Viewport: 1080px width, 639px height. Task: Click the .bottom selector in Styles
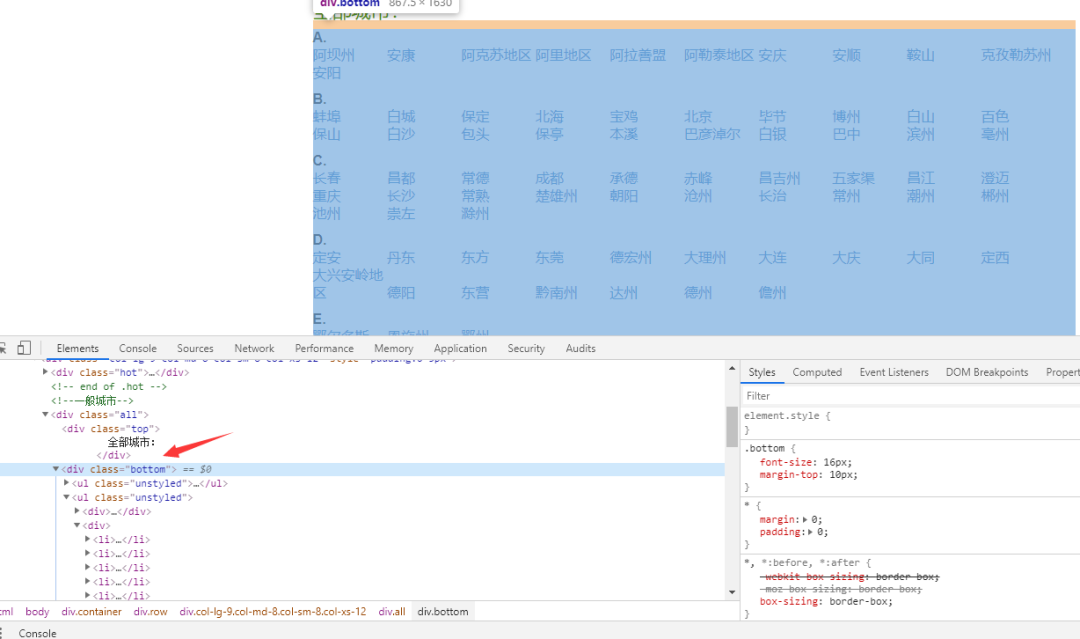(x=764, y=448)
